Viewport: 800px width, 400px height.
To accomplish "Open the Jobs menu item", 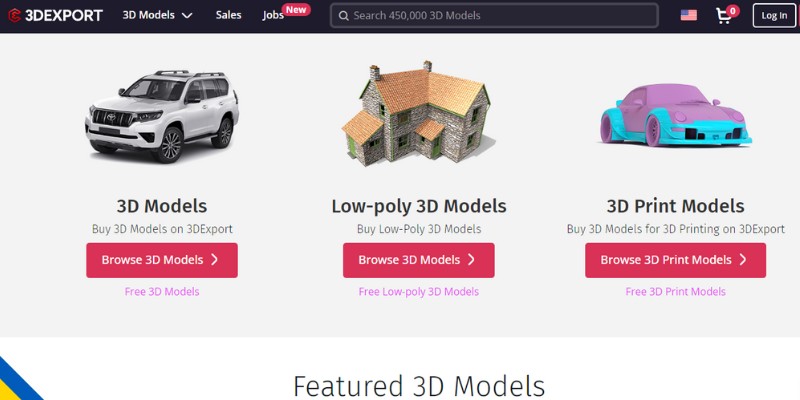I will click(x=273, y=16).
